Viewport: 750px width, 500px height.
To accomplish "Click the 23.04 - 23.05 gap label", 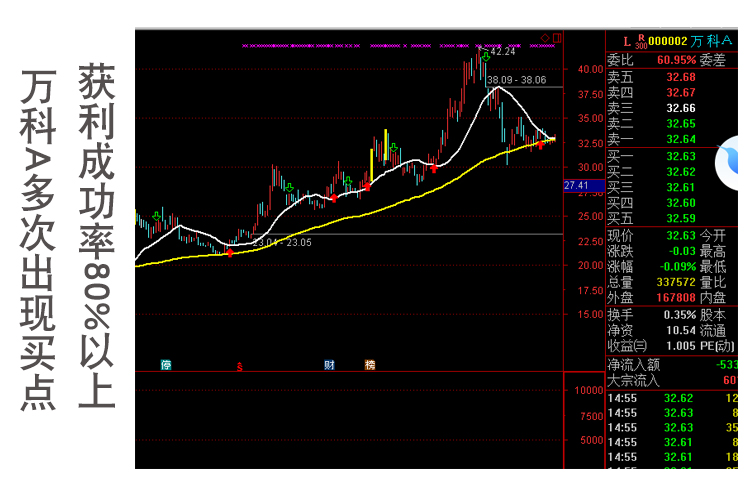I will tap(282, 243).
